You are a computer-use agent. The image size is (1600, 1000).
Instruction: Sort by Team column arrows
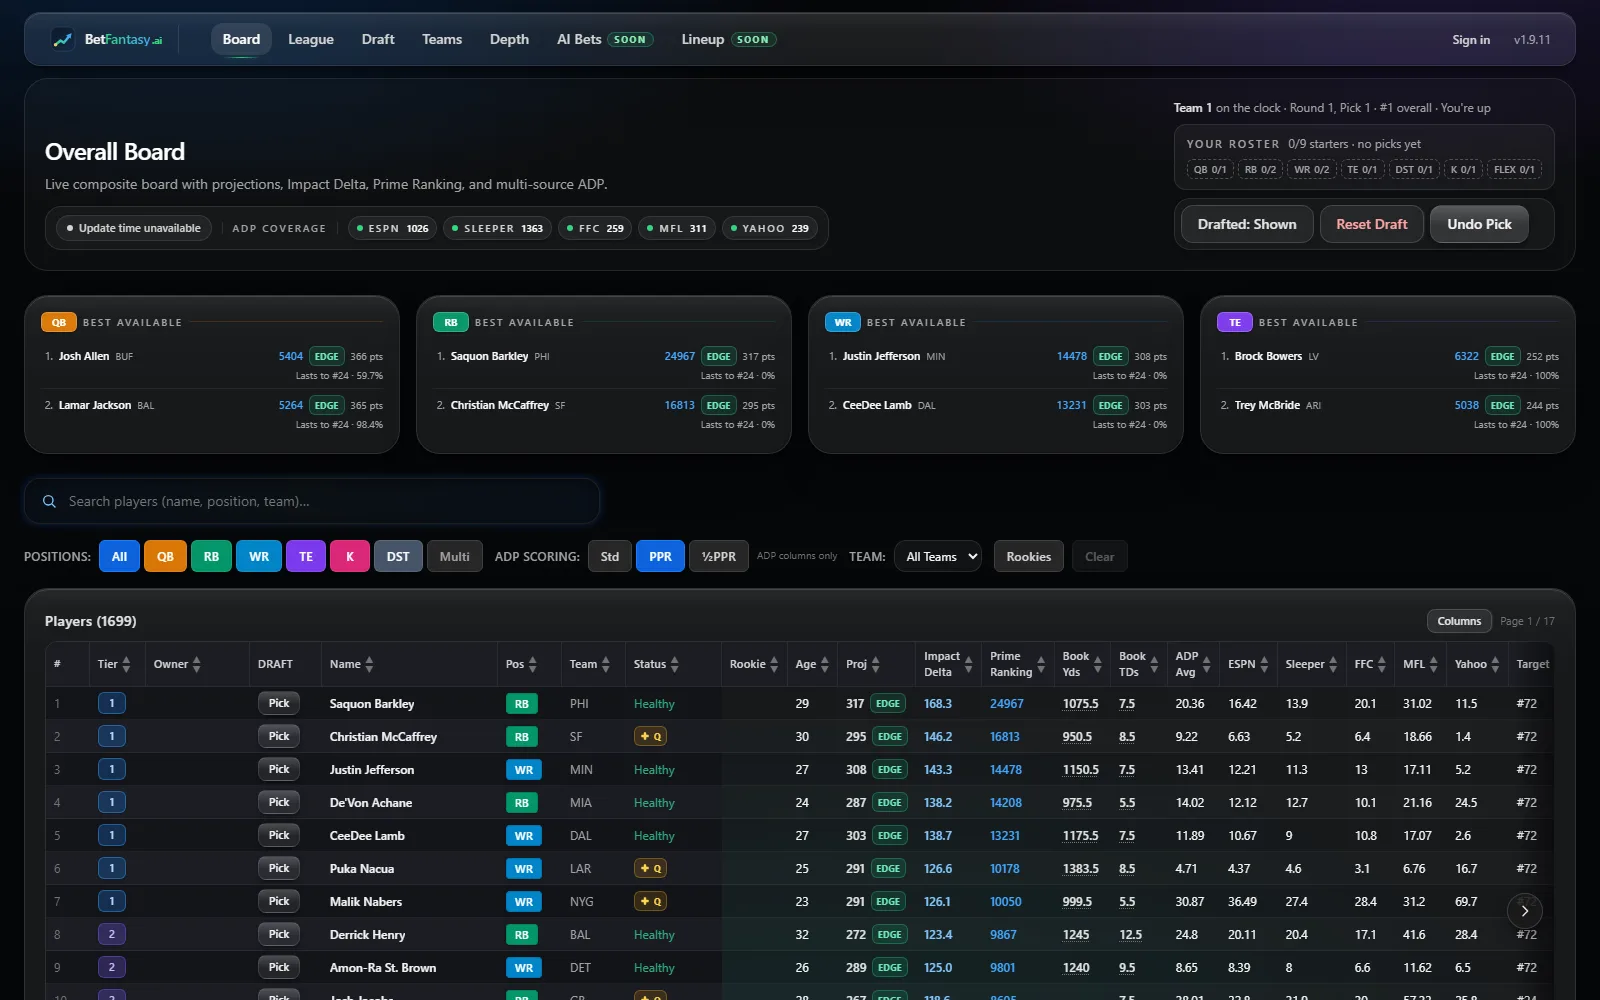pyautogui.click(x=605, y=664)
